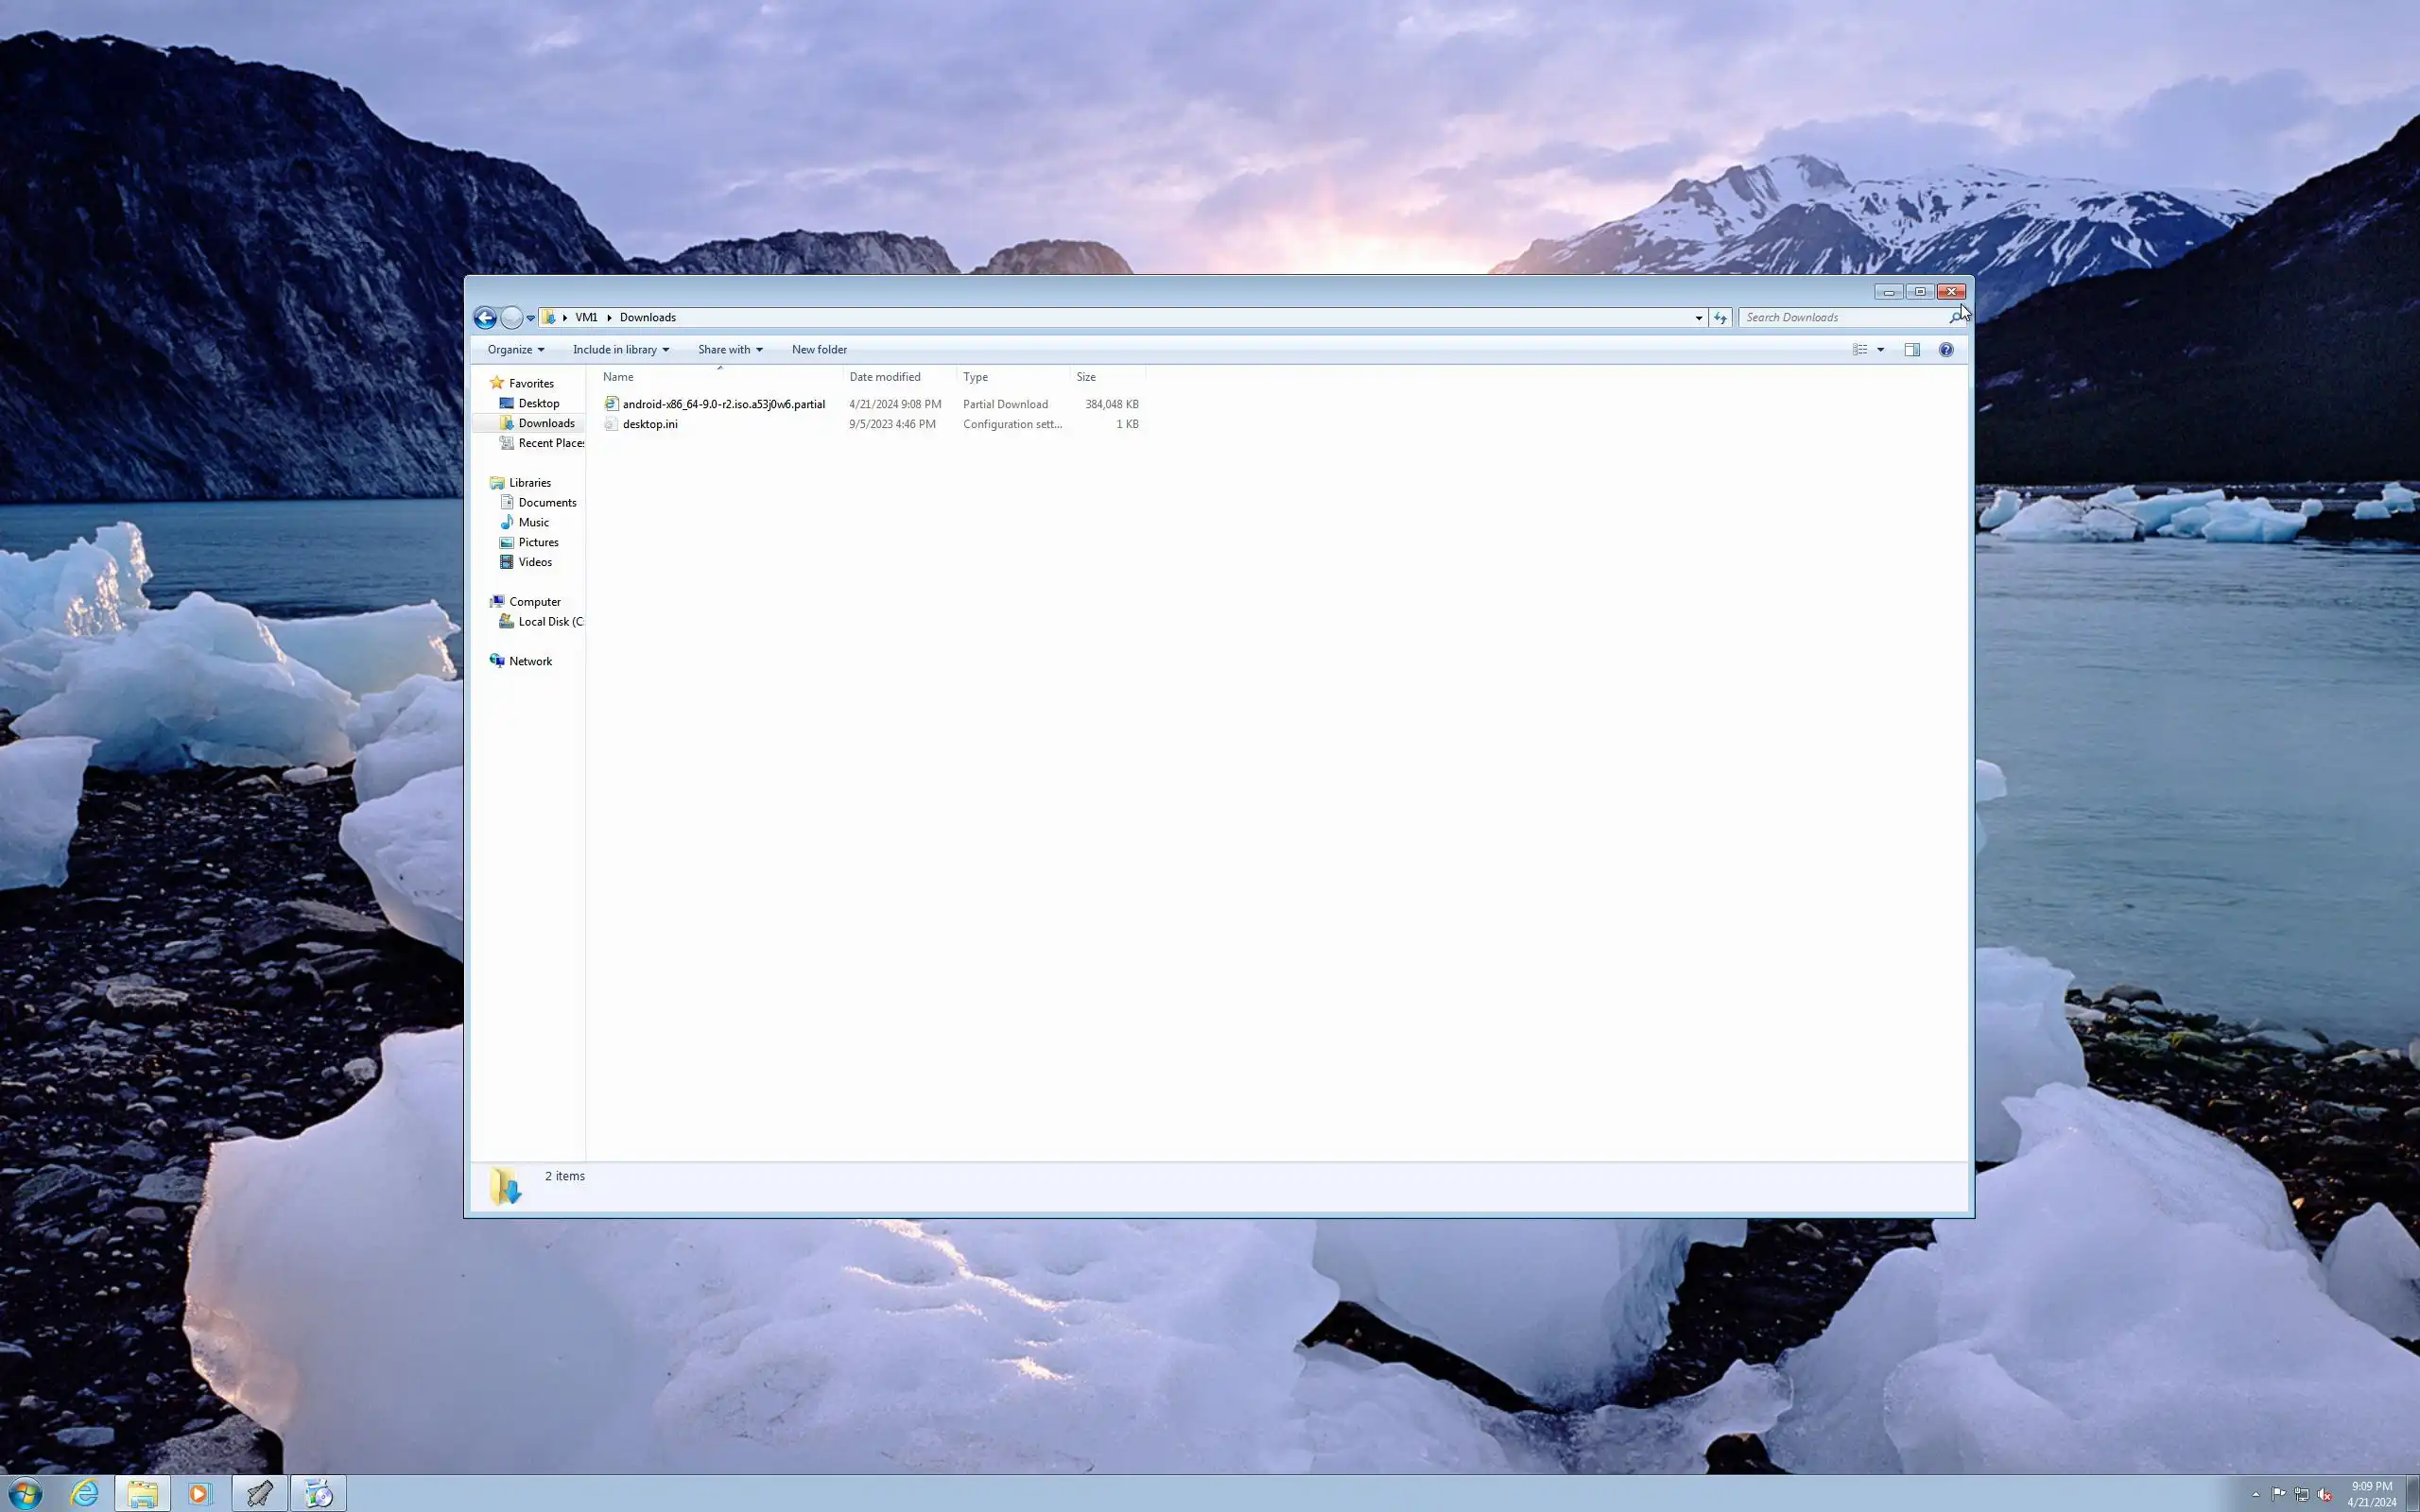Click the refresh button beside address bar
The width and height of the screenshot is (2420, 1512).
click(1720, 318)
